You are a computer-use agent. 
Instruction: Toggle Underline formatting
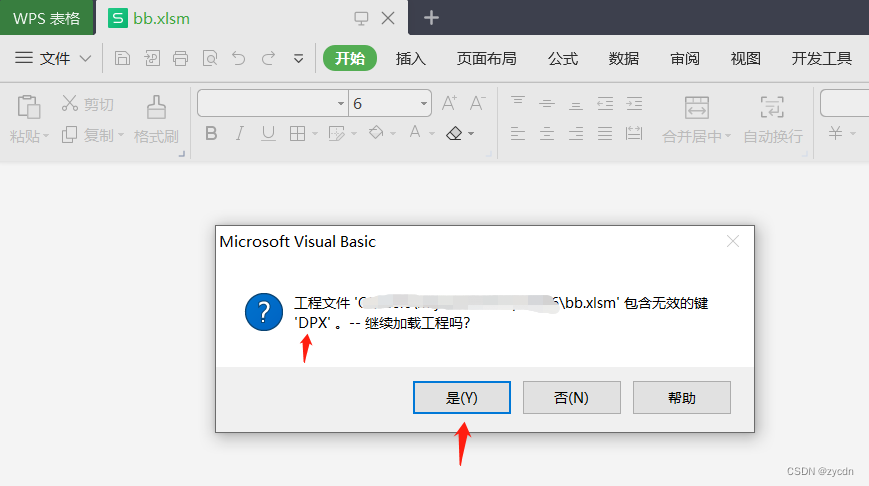268,134
